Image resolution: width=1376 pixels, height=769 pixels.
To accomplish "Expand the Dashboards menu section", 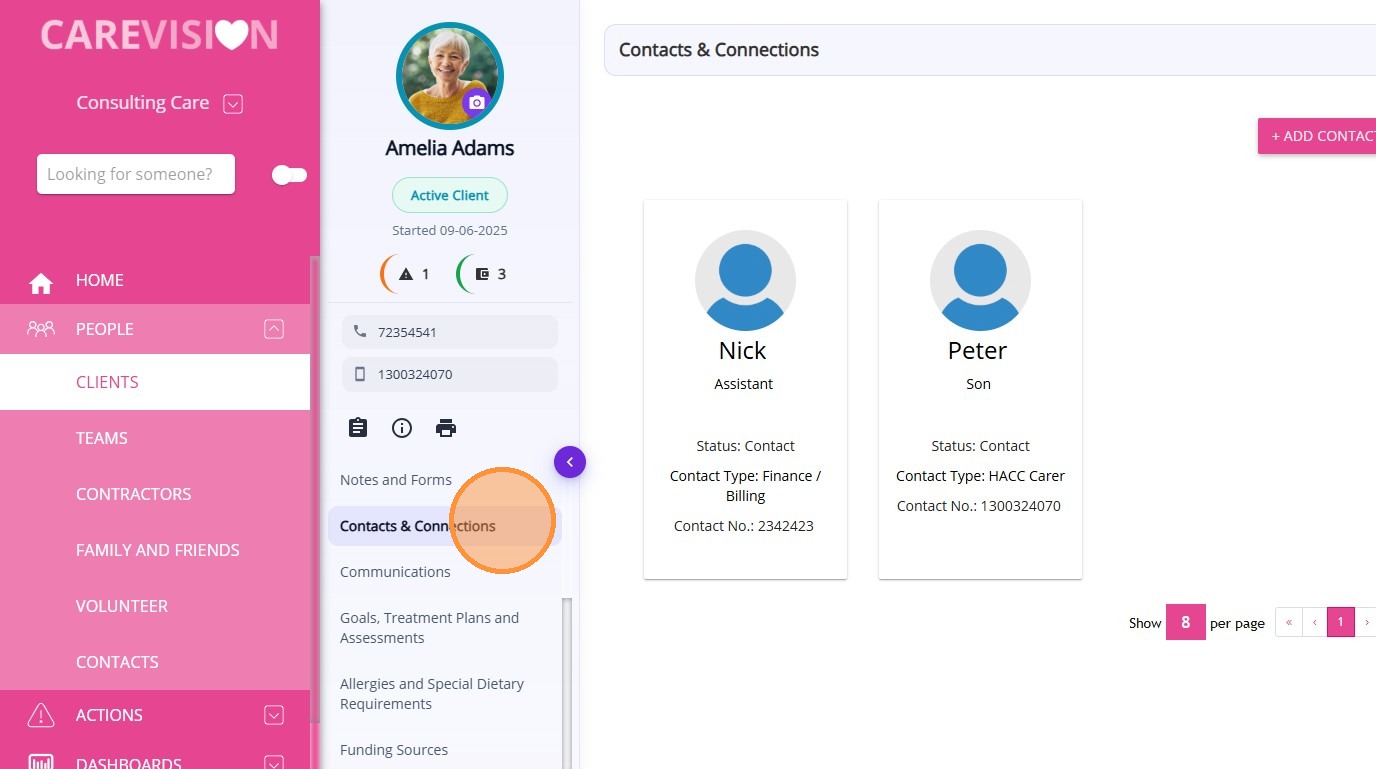I will click(x=274, y=763).
